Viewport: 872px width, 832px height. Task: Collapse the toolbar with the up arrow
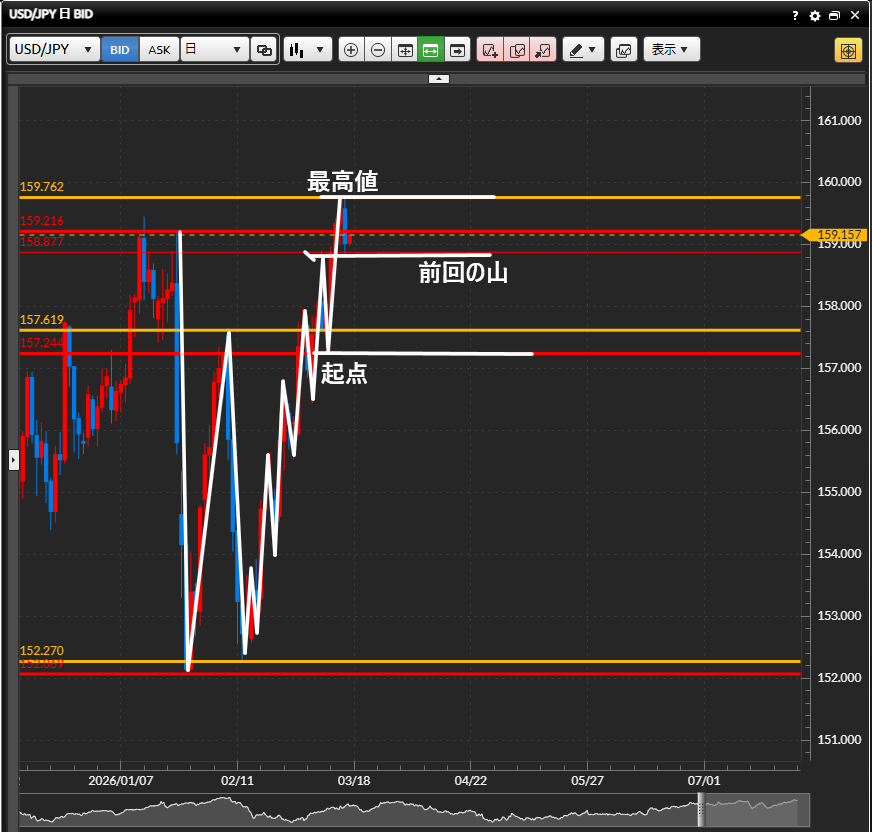pyautogui.click(x=439, y=78)
